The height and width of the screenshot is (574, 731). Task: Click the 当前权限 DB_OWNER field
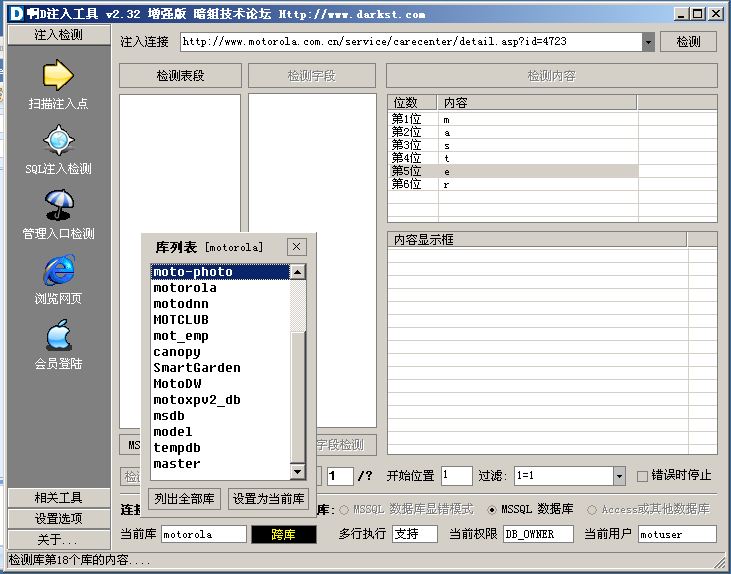[x=538, y=534]
